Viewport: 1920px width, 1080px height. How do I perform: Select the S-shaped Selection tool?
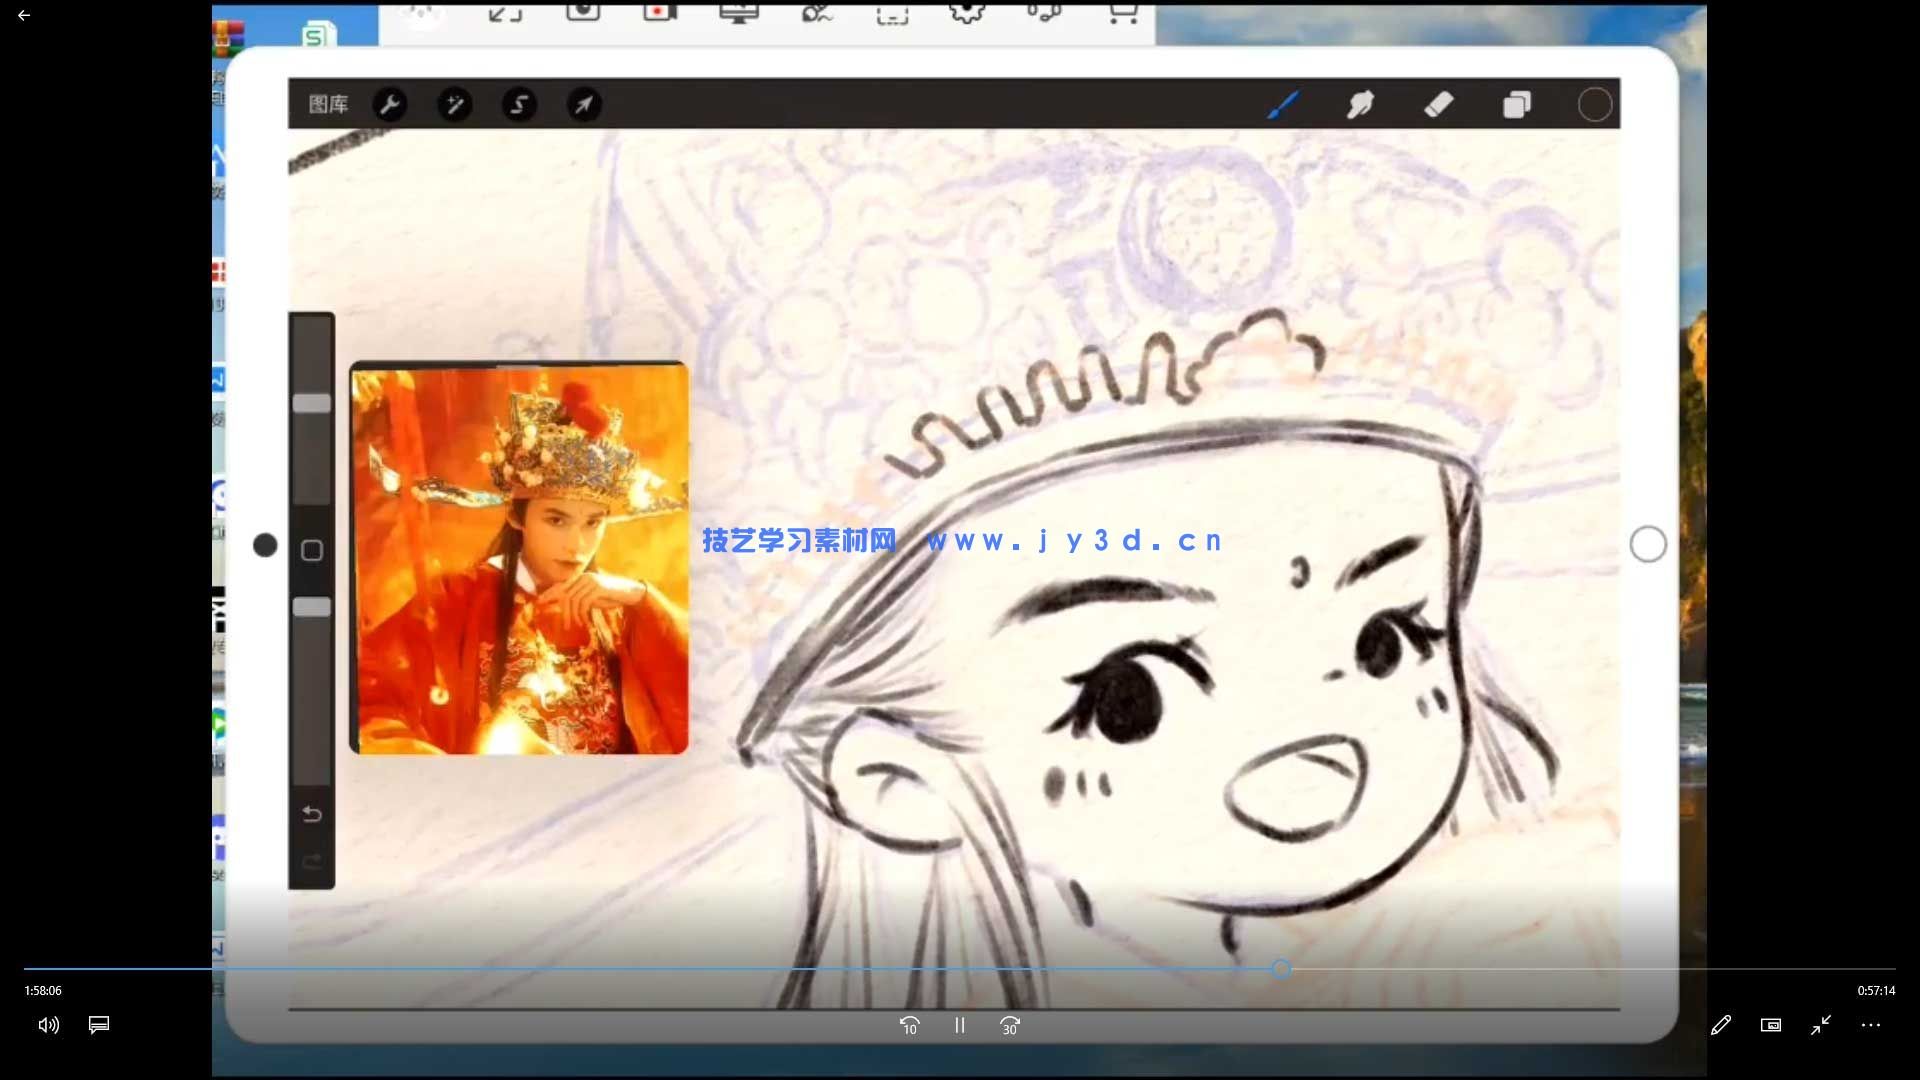click(519, 104)
